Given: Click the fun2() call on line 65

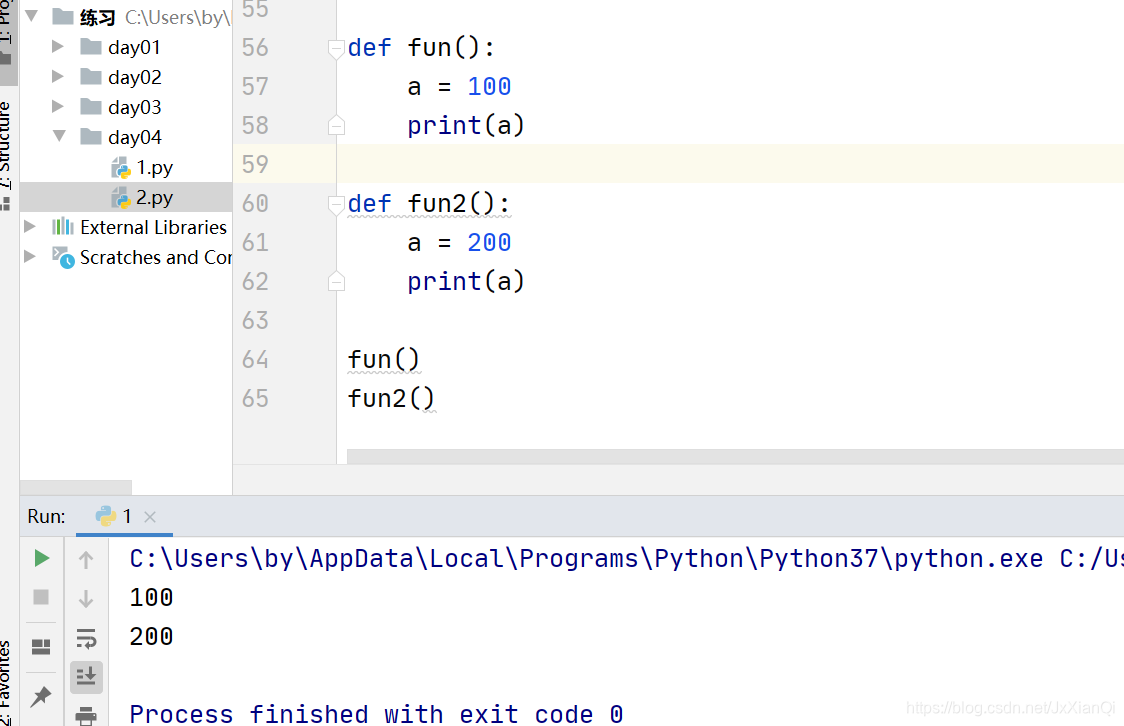Looking at the screenshot, I should pyautogui.click(x=391, y=398).
